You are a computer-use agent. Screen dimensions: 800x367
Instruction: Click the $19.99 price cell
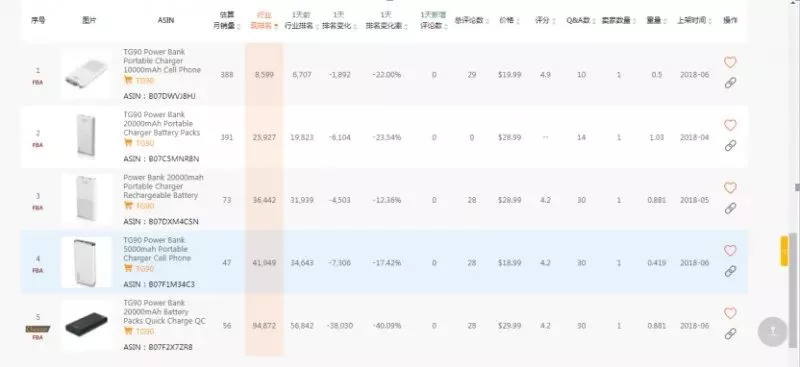509,75
